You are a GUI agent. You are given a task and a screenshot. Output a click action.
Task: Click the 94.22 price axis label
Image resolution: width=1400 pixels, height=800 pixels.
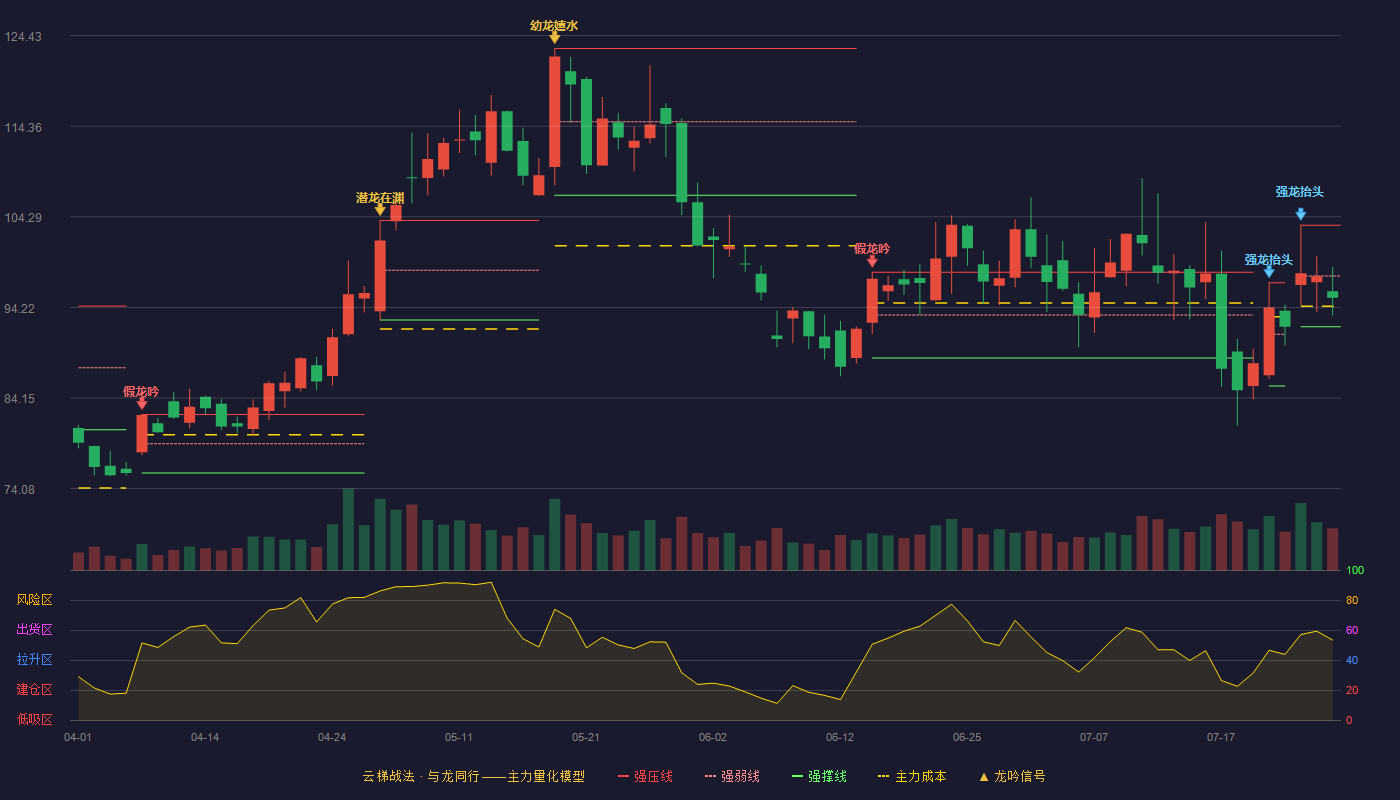pyautogui.click(x=23, y=309)
